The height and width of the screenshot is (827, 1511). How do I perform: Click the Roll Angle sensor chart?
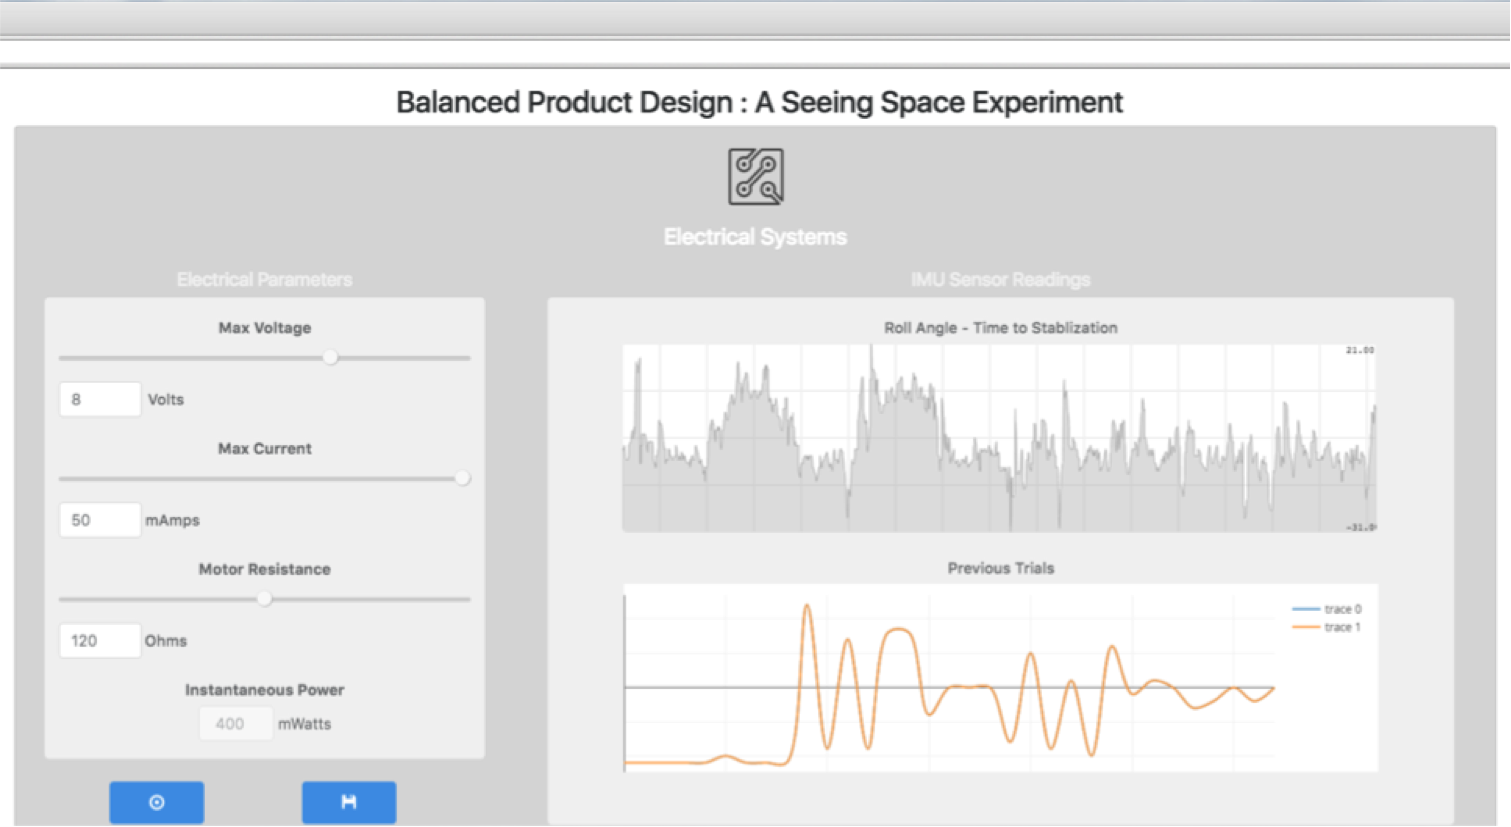(998, 438)
